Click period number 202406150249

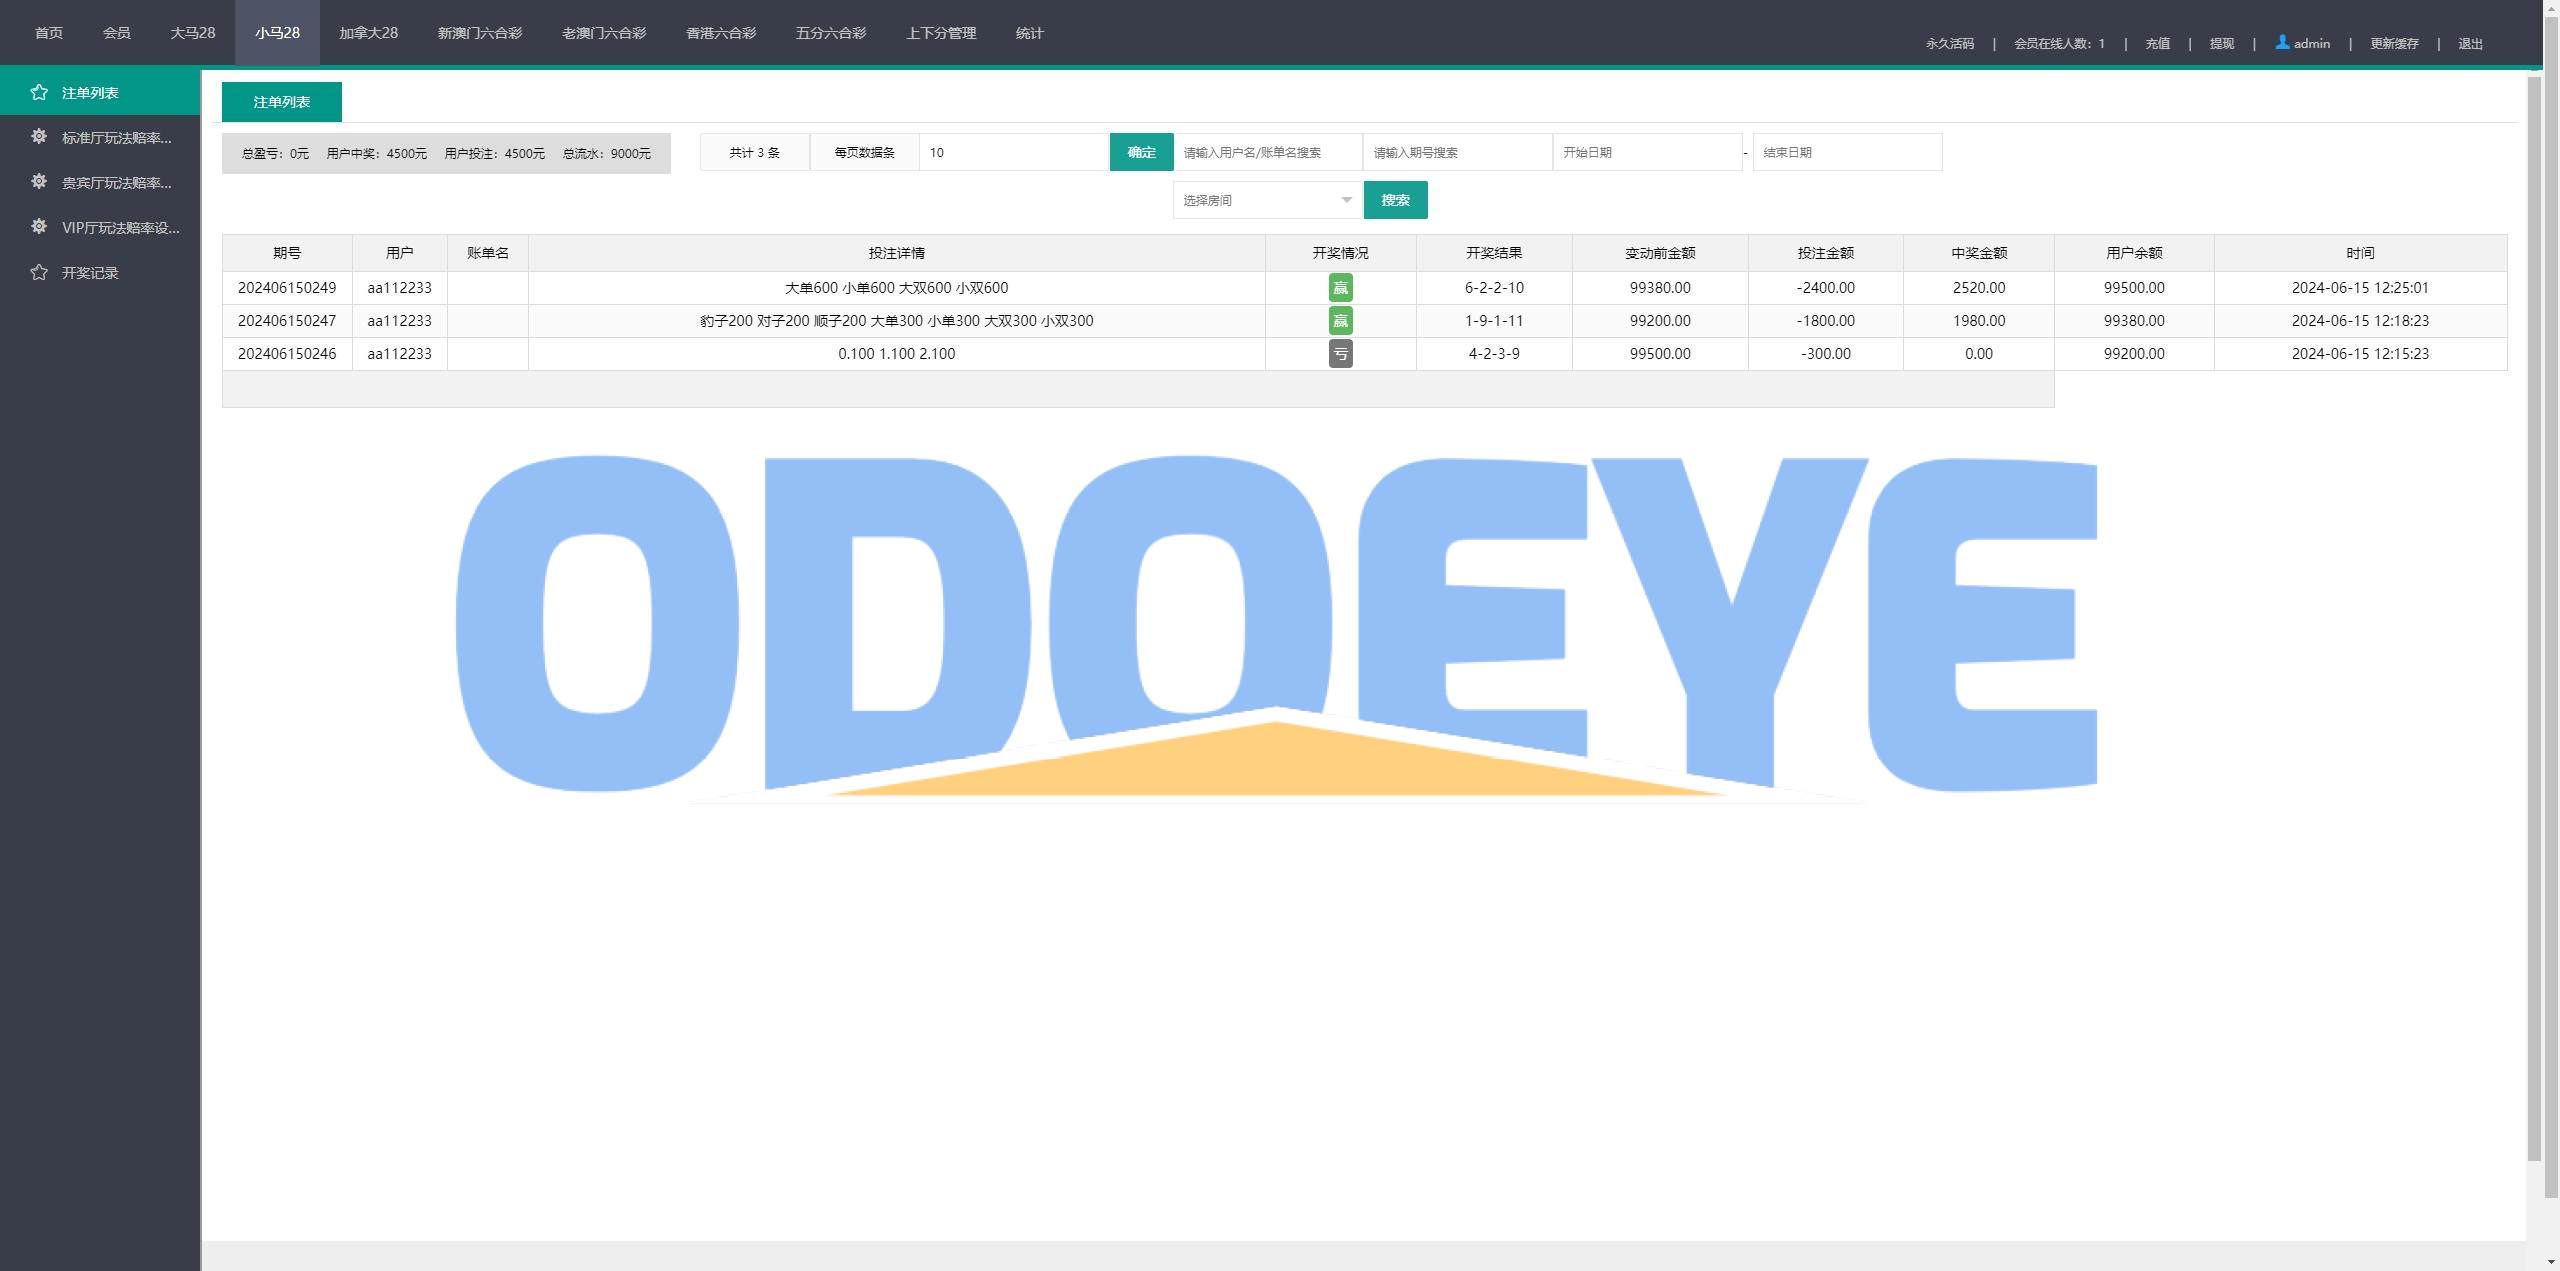(x=287, y=288)
